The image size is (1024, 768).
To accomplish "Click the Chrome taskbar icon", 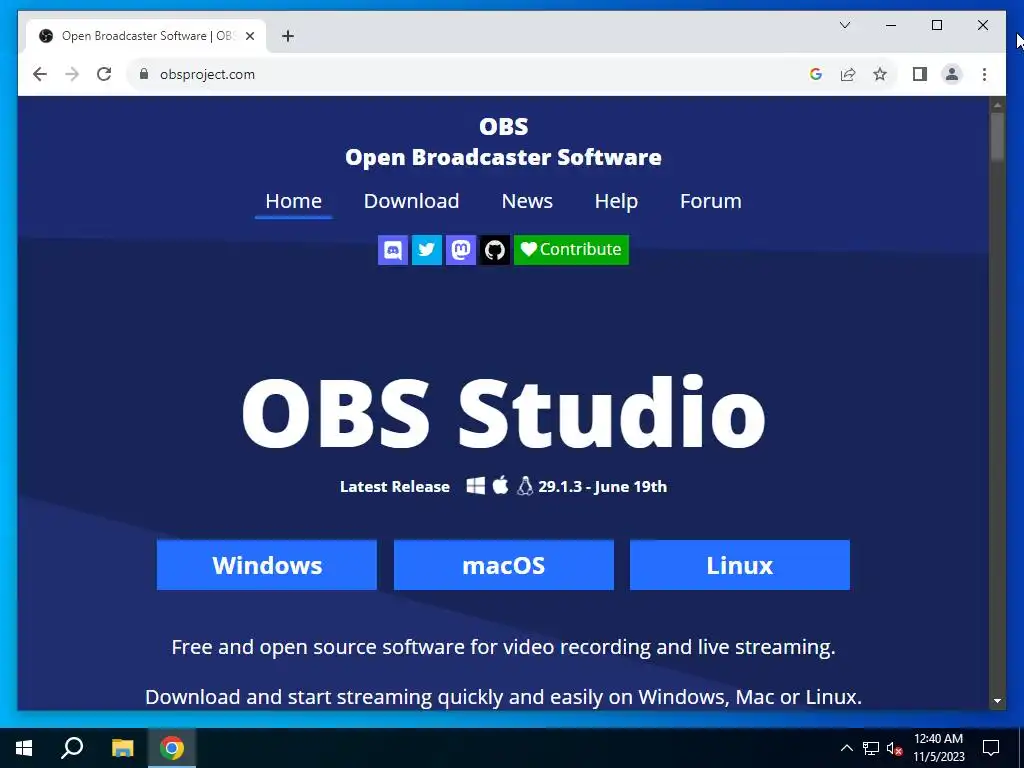I will 172,748.
